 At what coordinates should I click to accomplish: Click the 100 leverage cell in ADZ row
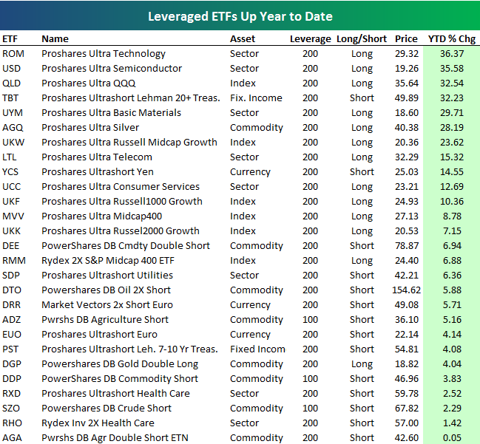310,320
